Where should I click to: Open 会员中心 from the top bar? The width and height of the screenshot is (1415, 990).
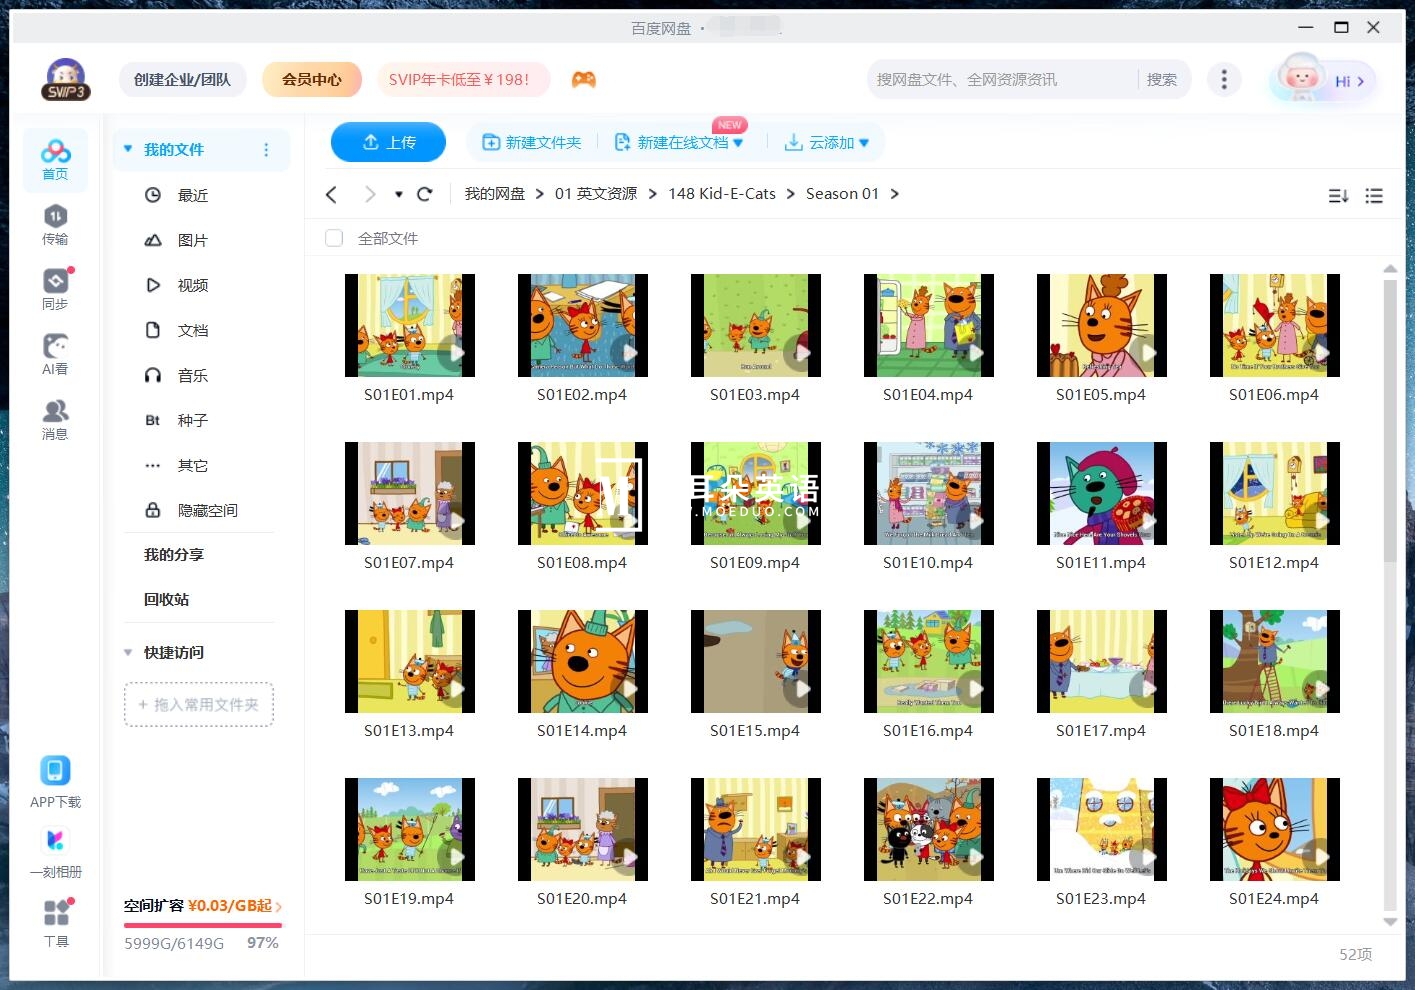pyautogui.click(x=311, y=79)
